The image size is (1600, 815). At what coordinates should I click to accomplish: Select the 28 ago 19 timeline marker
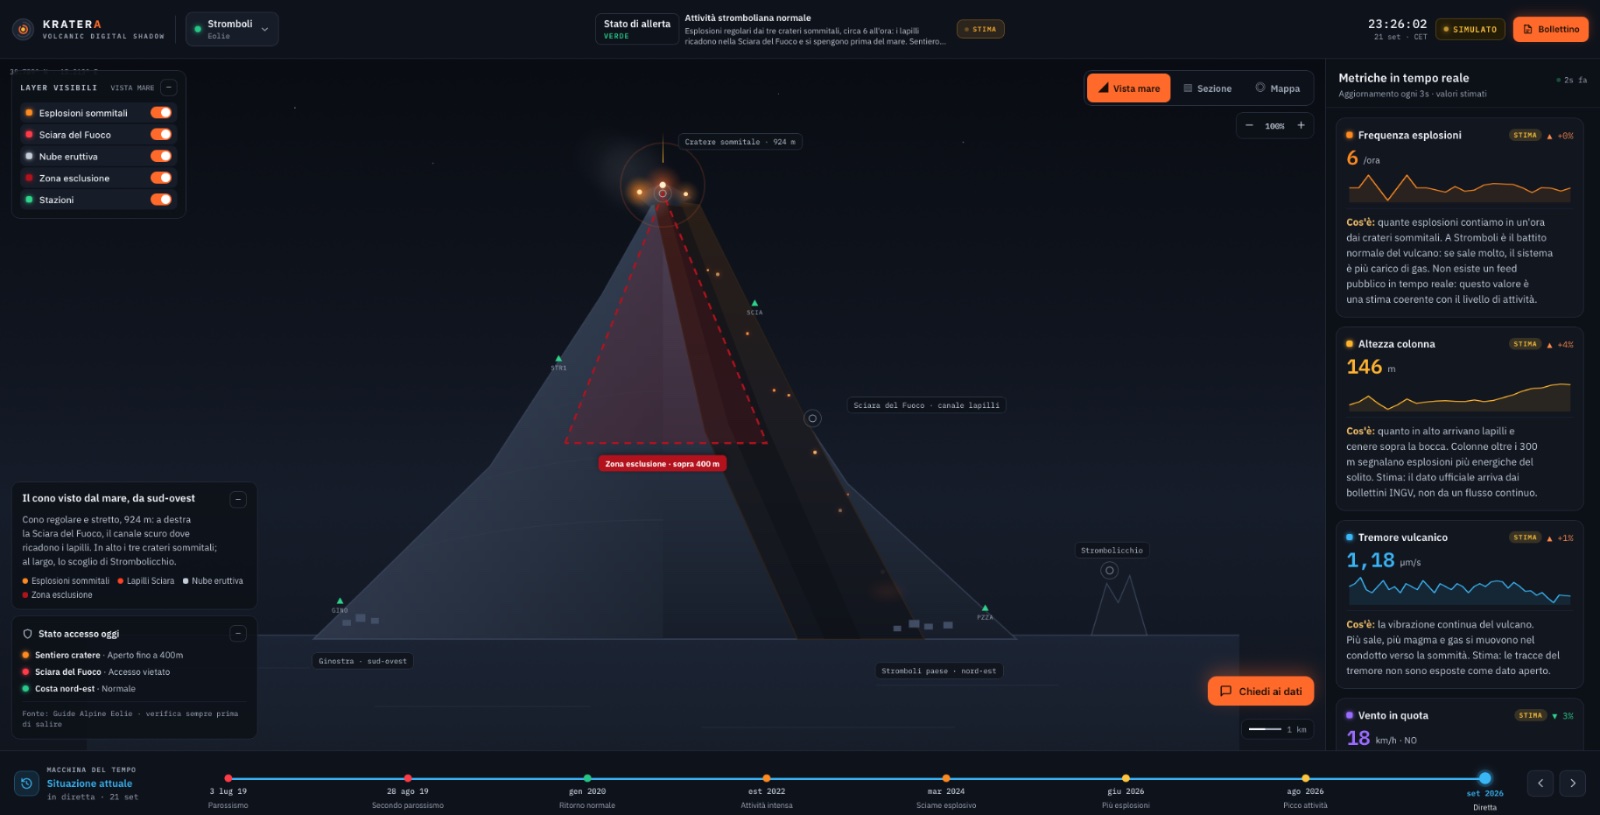[407, 778]
